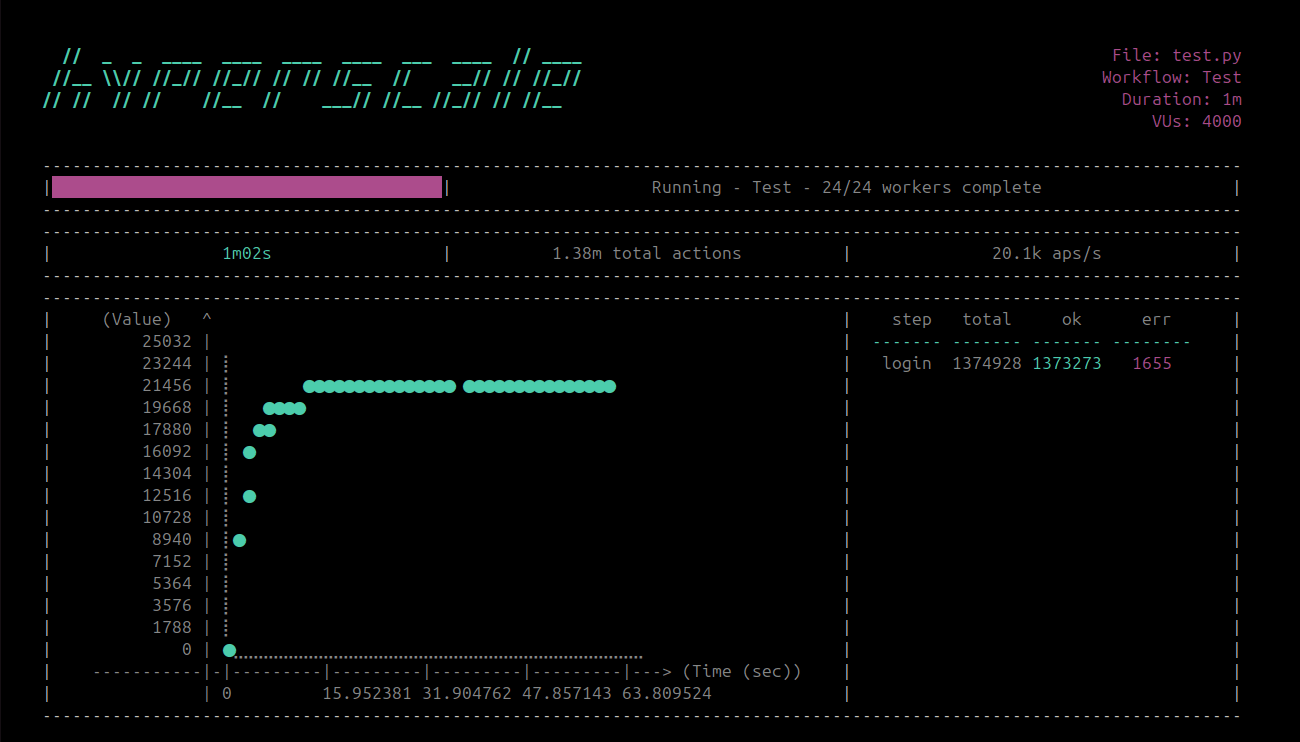Click the 1.38m total actions counter

tap(648, 253)
